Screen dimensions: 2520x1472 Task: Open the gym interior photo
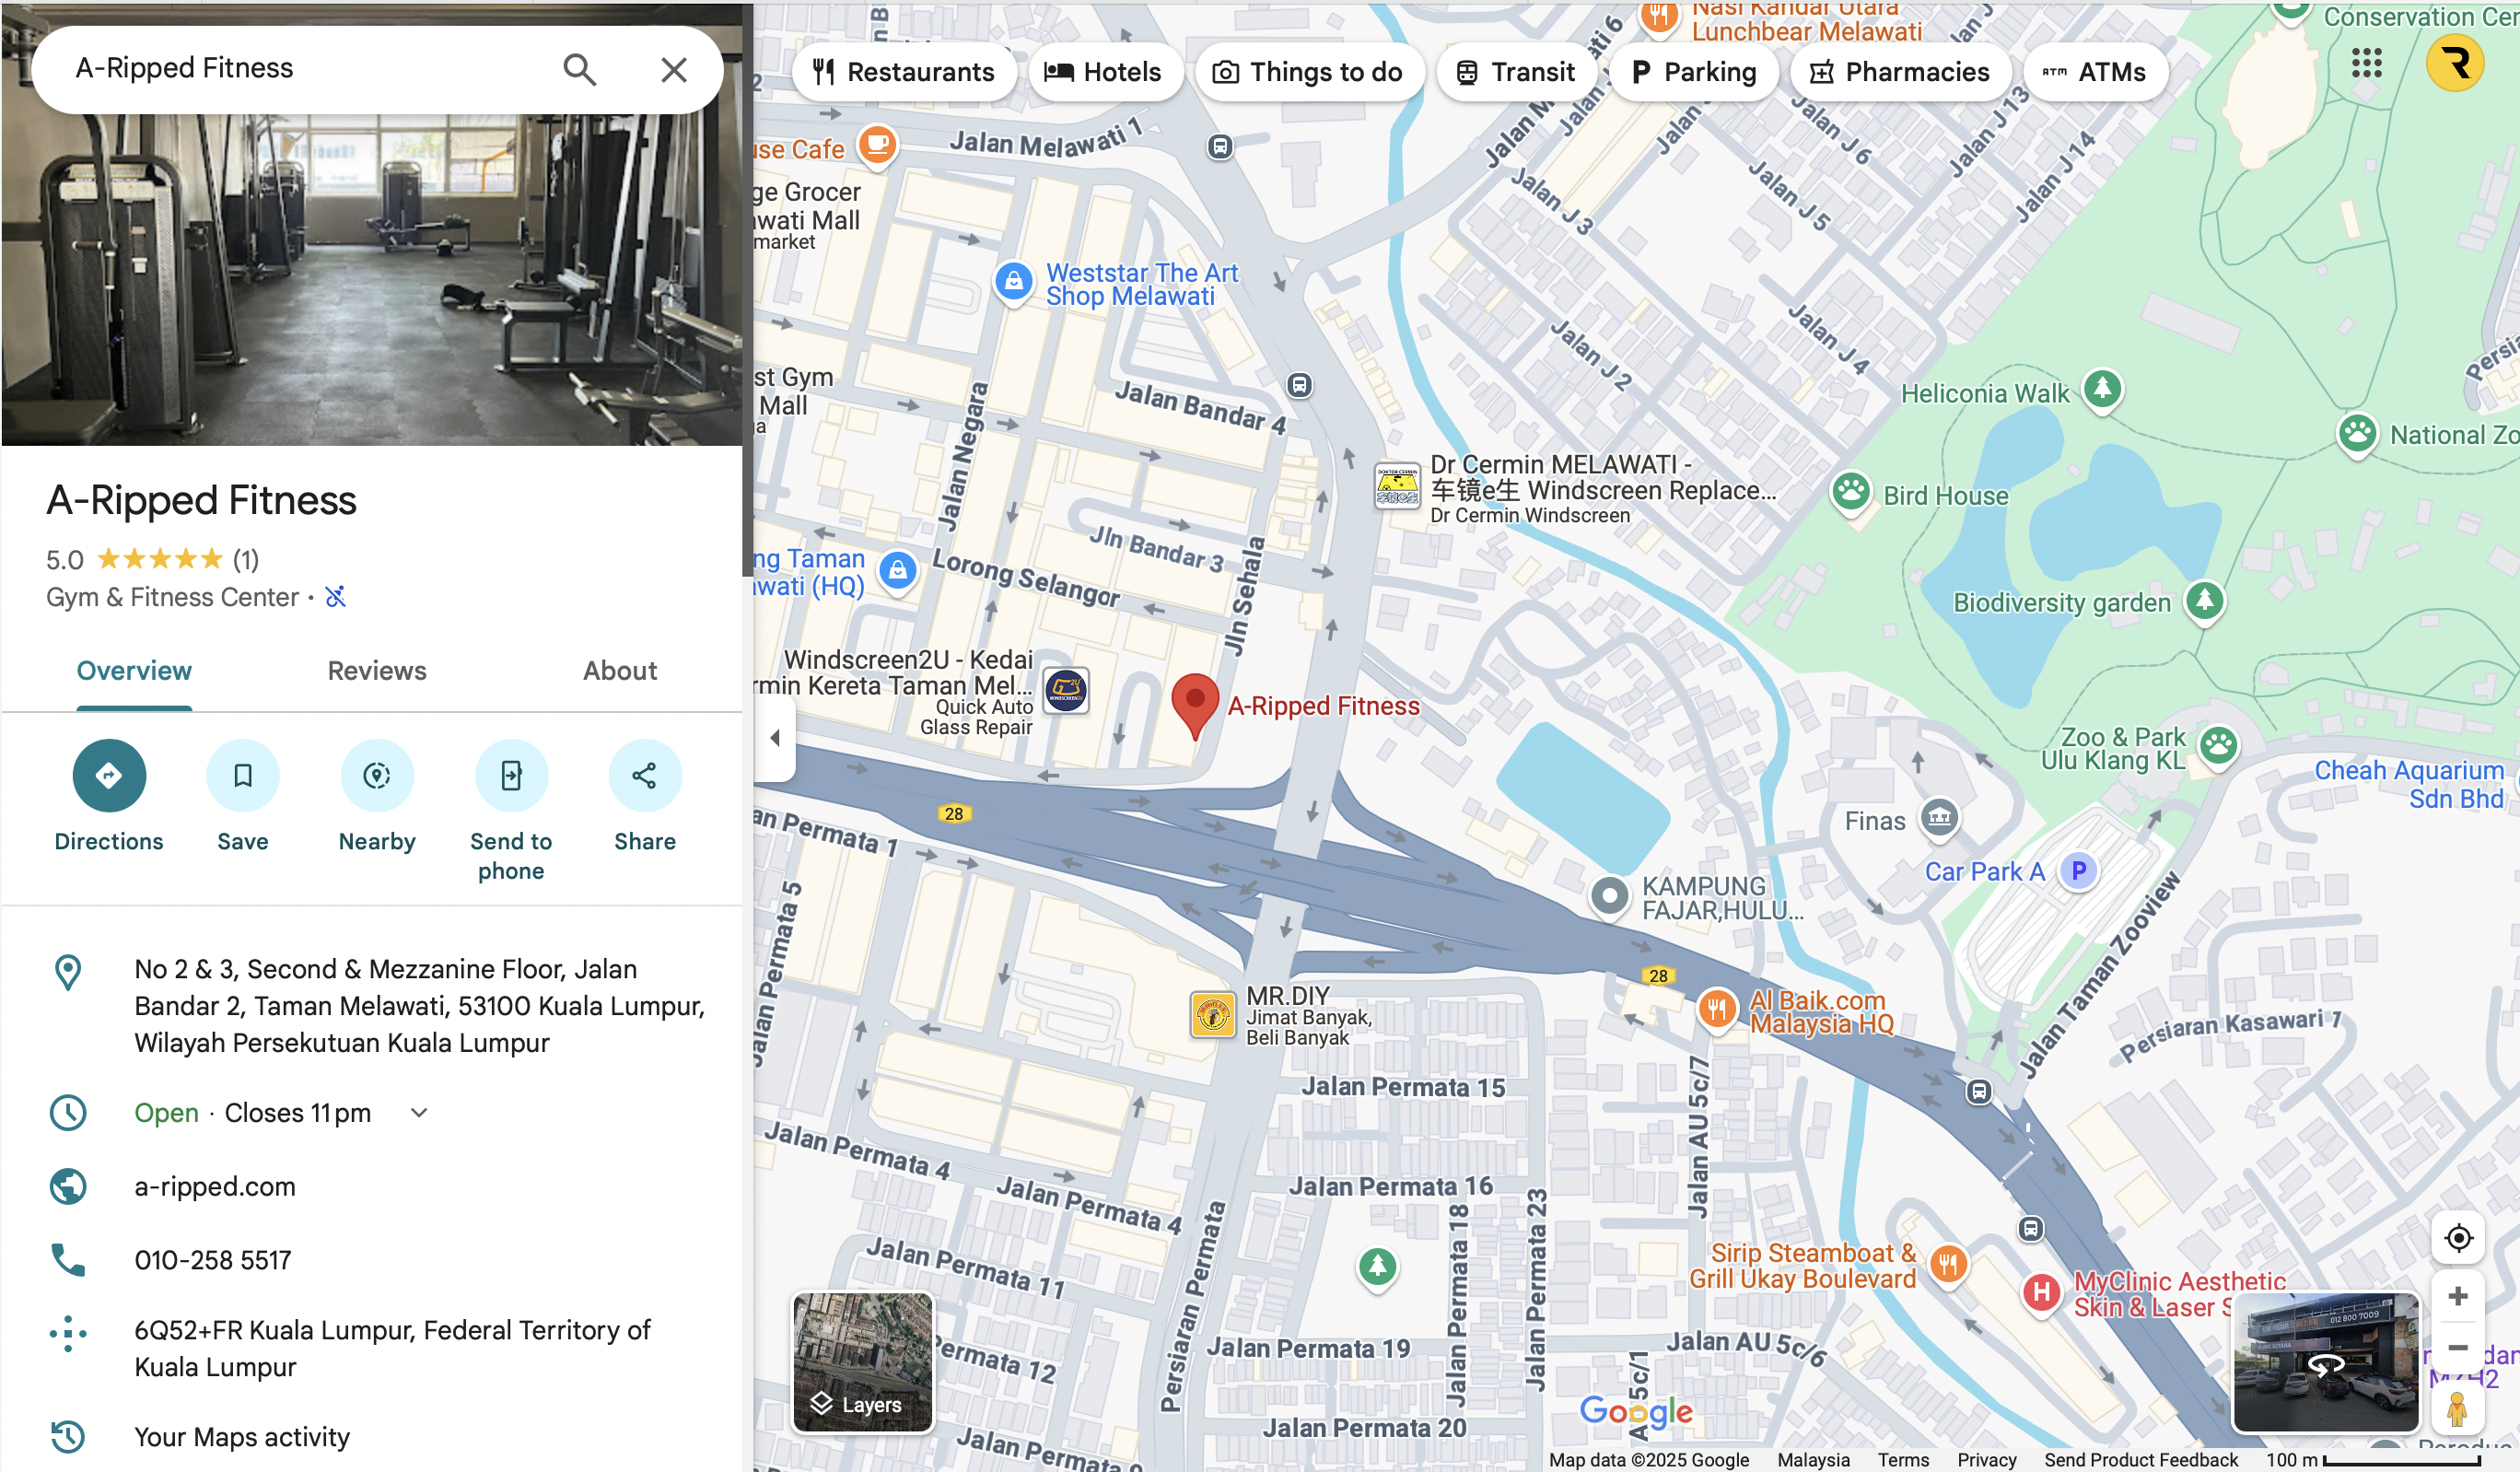(371, 280)
